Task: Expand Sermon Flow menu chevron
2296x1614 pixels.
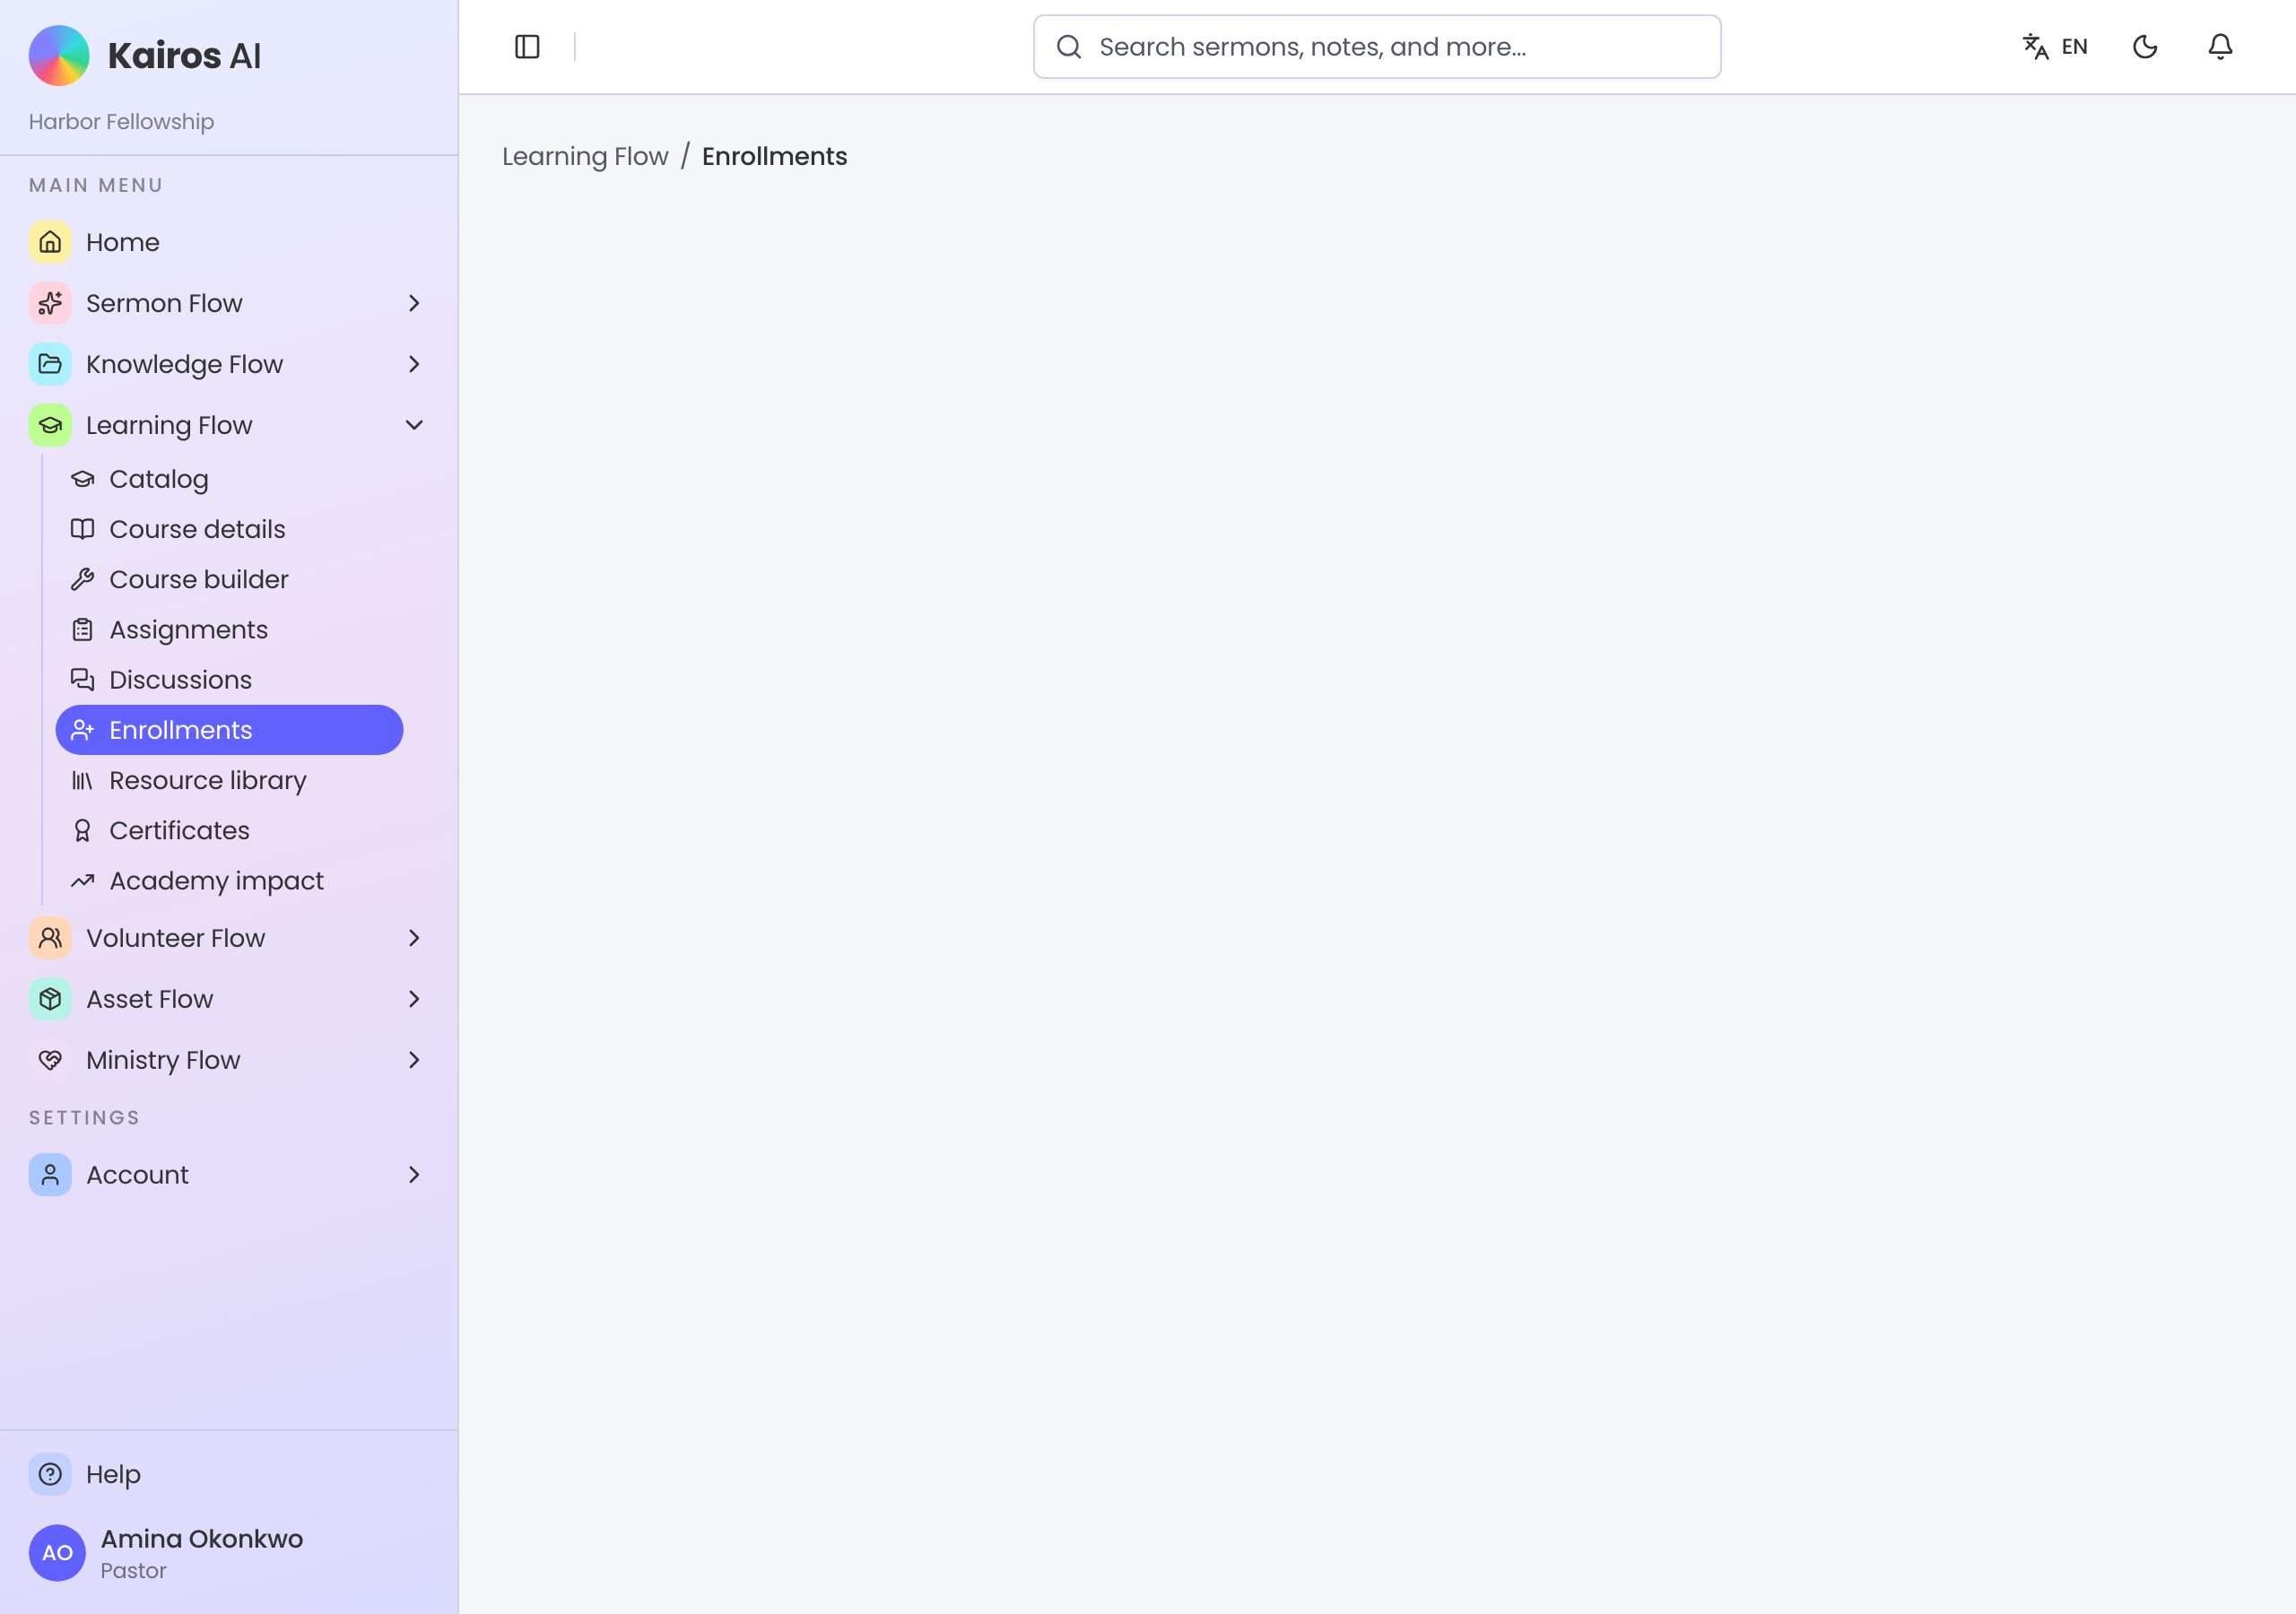Action: point(414,303)
